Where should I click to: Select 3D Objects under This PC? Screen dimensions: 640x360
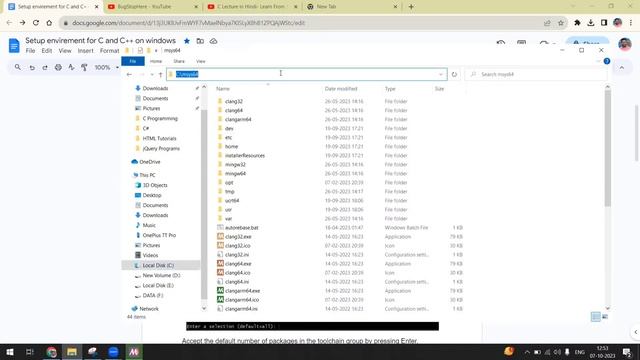(x=155, y=185)
